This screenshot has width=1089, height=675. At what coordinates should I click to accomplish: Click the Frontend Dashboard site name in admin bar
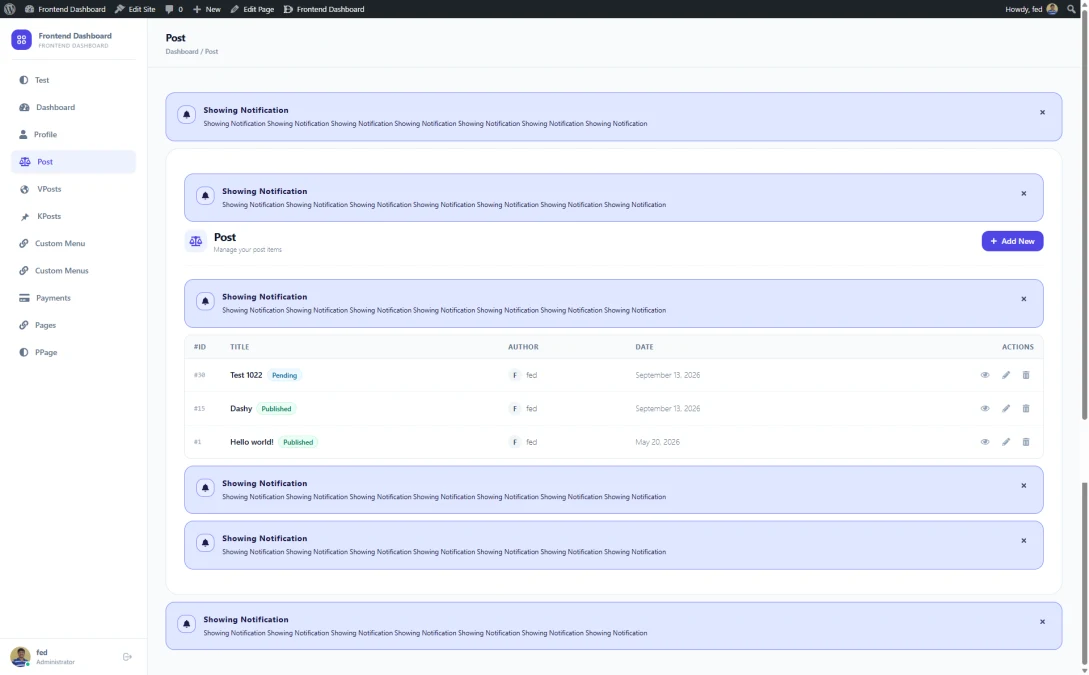point(65,9)
